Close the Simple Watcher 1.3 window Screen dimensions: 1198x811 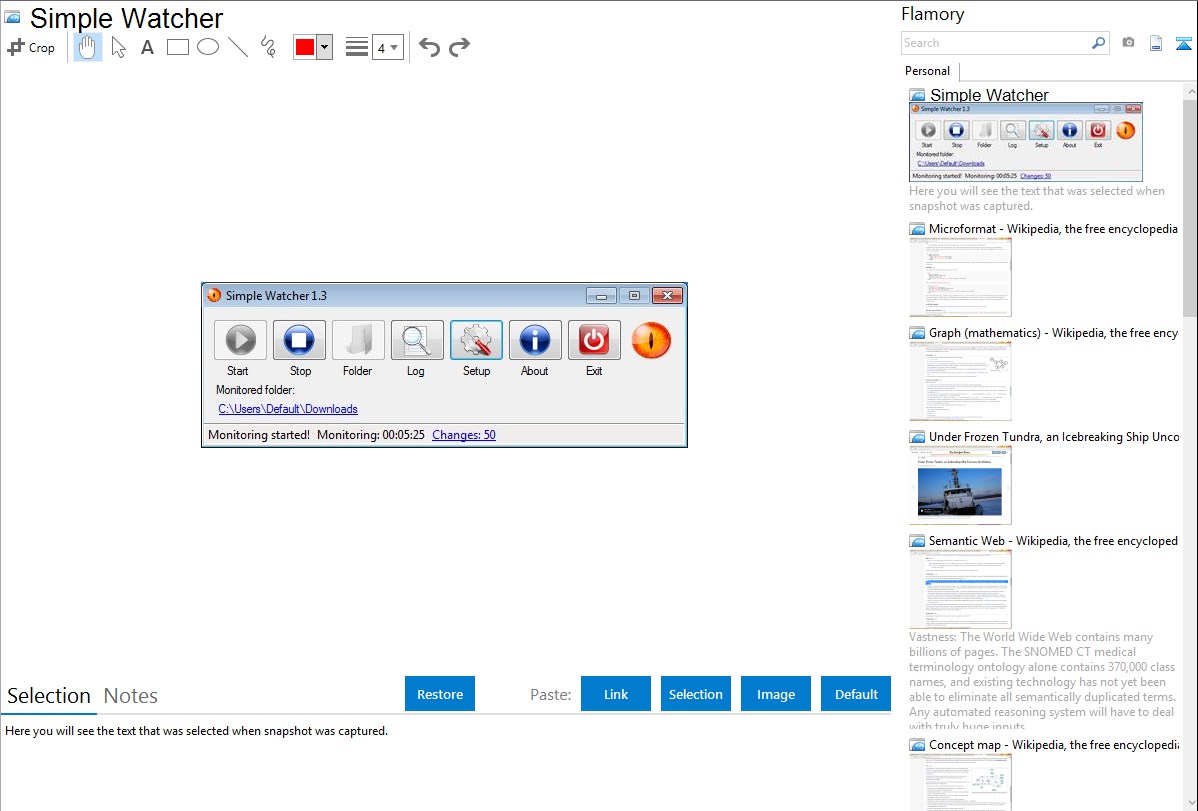[667, 296]
